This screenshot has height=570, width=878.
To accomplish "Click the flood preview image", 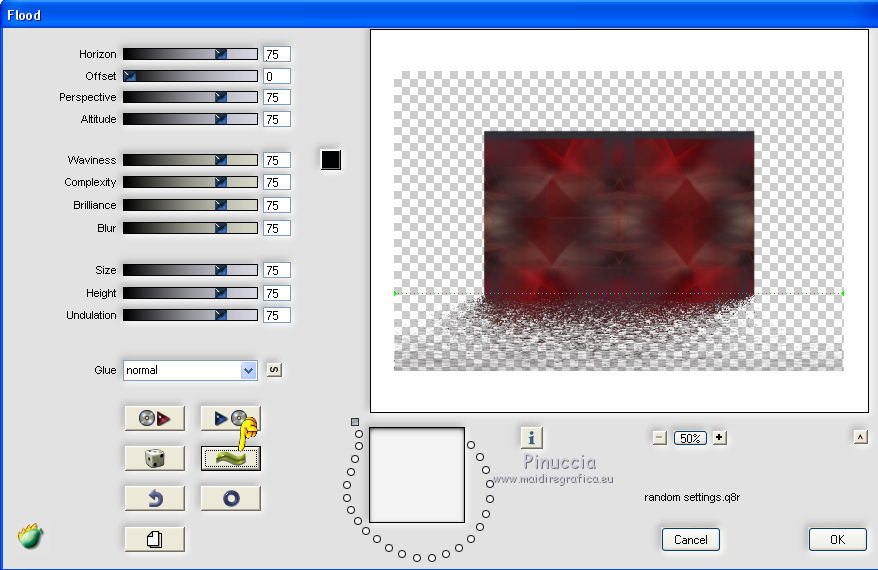I will coord(619,221).
